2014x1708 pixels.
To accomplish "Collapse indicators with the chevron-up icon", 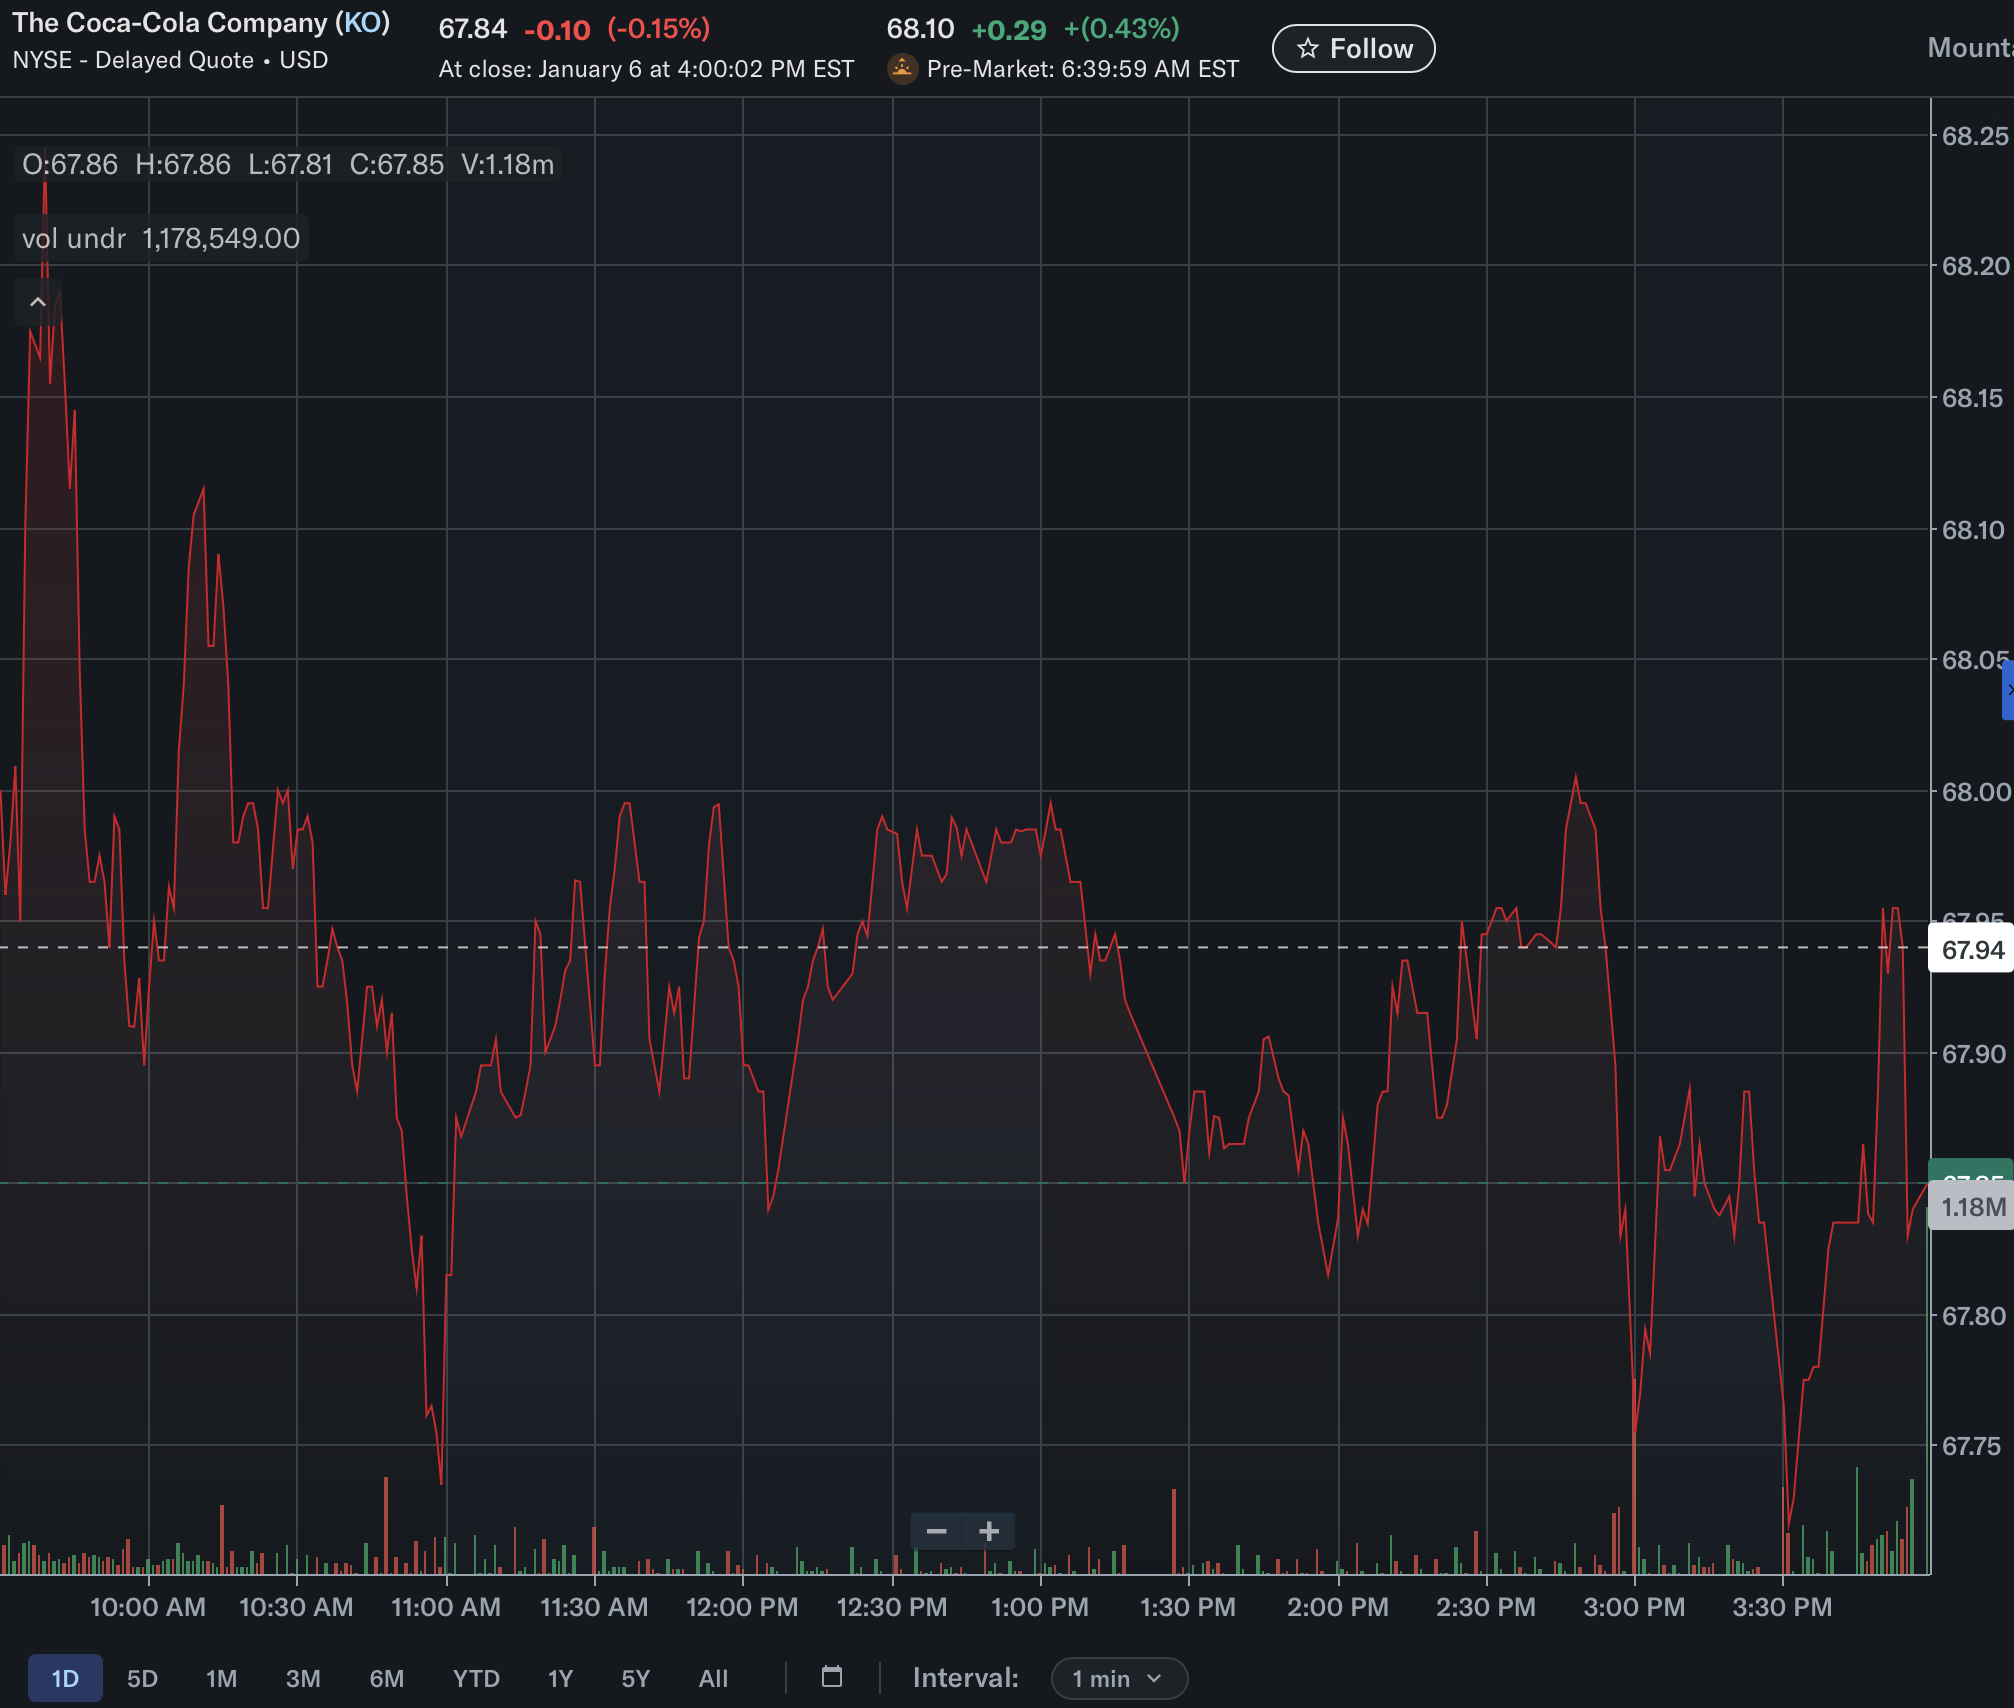I will coord(38,302).
